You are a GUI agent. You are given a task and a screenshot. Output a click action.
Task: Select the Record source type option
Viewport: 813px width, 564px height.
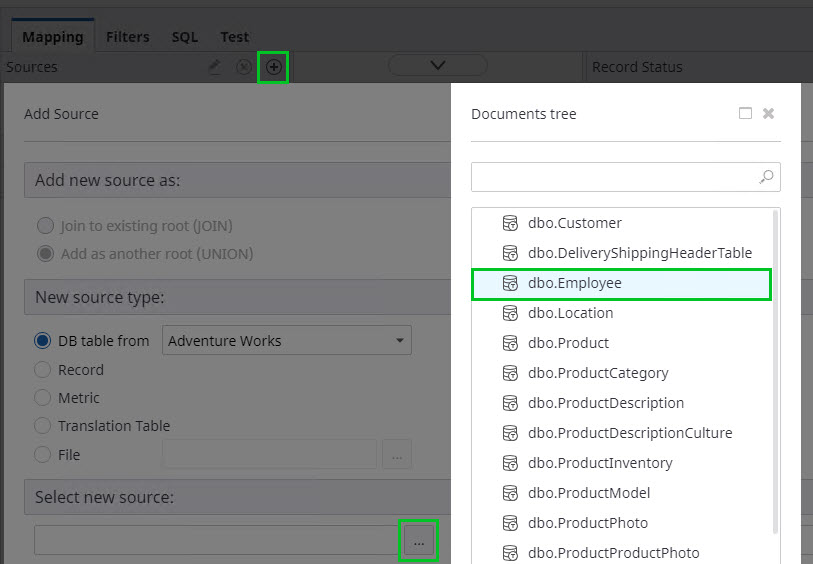tap(42, 370)
